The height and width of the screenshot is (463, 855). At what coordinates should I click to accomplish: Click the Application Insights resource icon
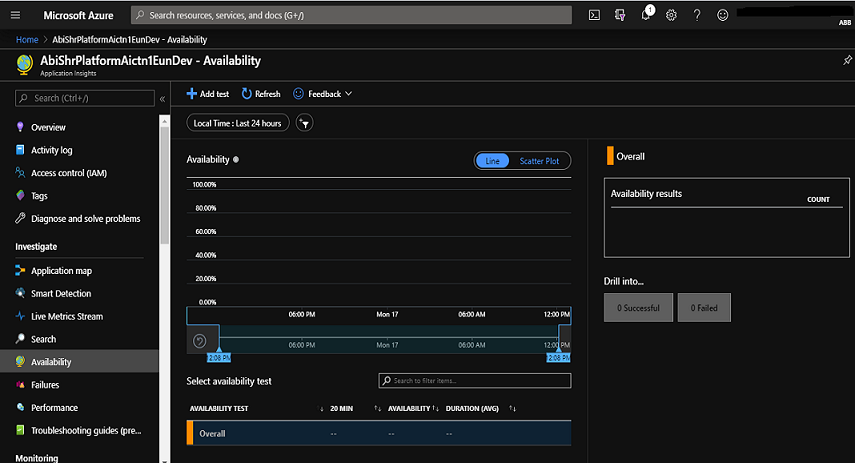(25, 64)
